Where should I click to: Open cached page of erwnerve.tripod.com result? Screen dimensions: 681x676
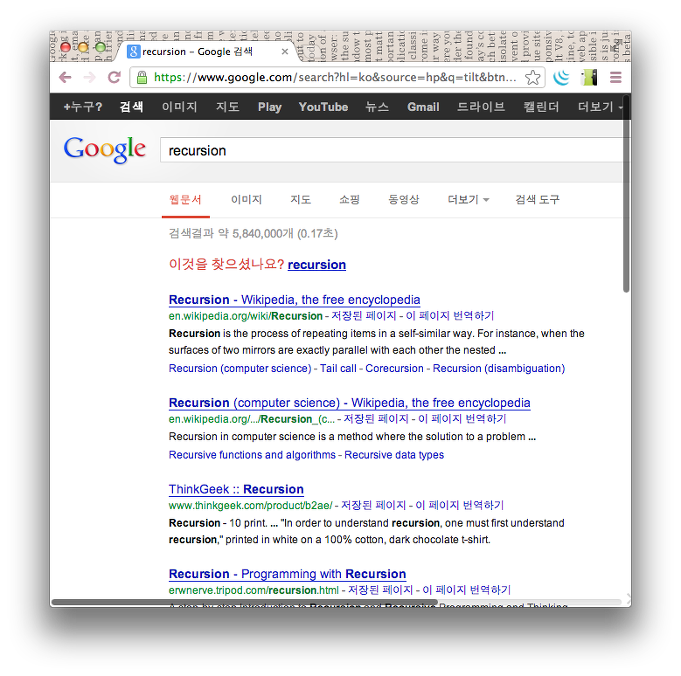[380, 590]
